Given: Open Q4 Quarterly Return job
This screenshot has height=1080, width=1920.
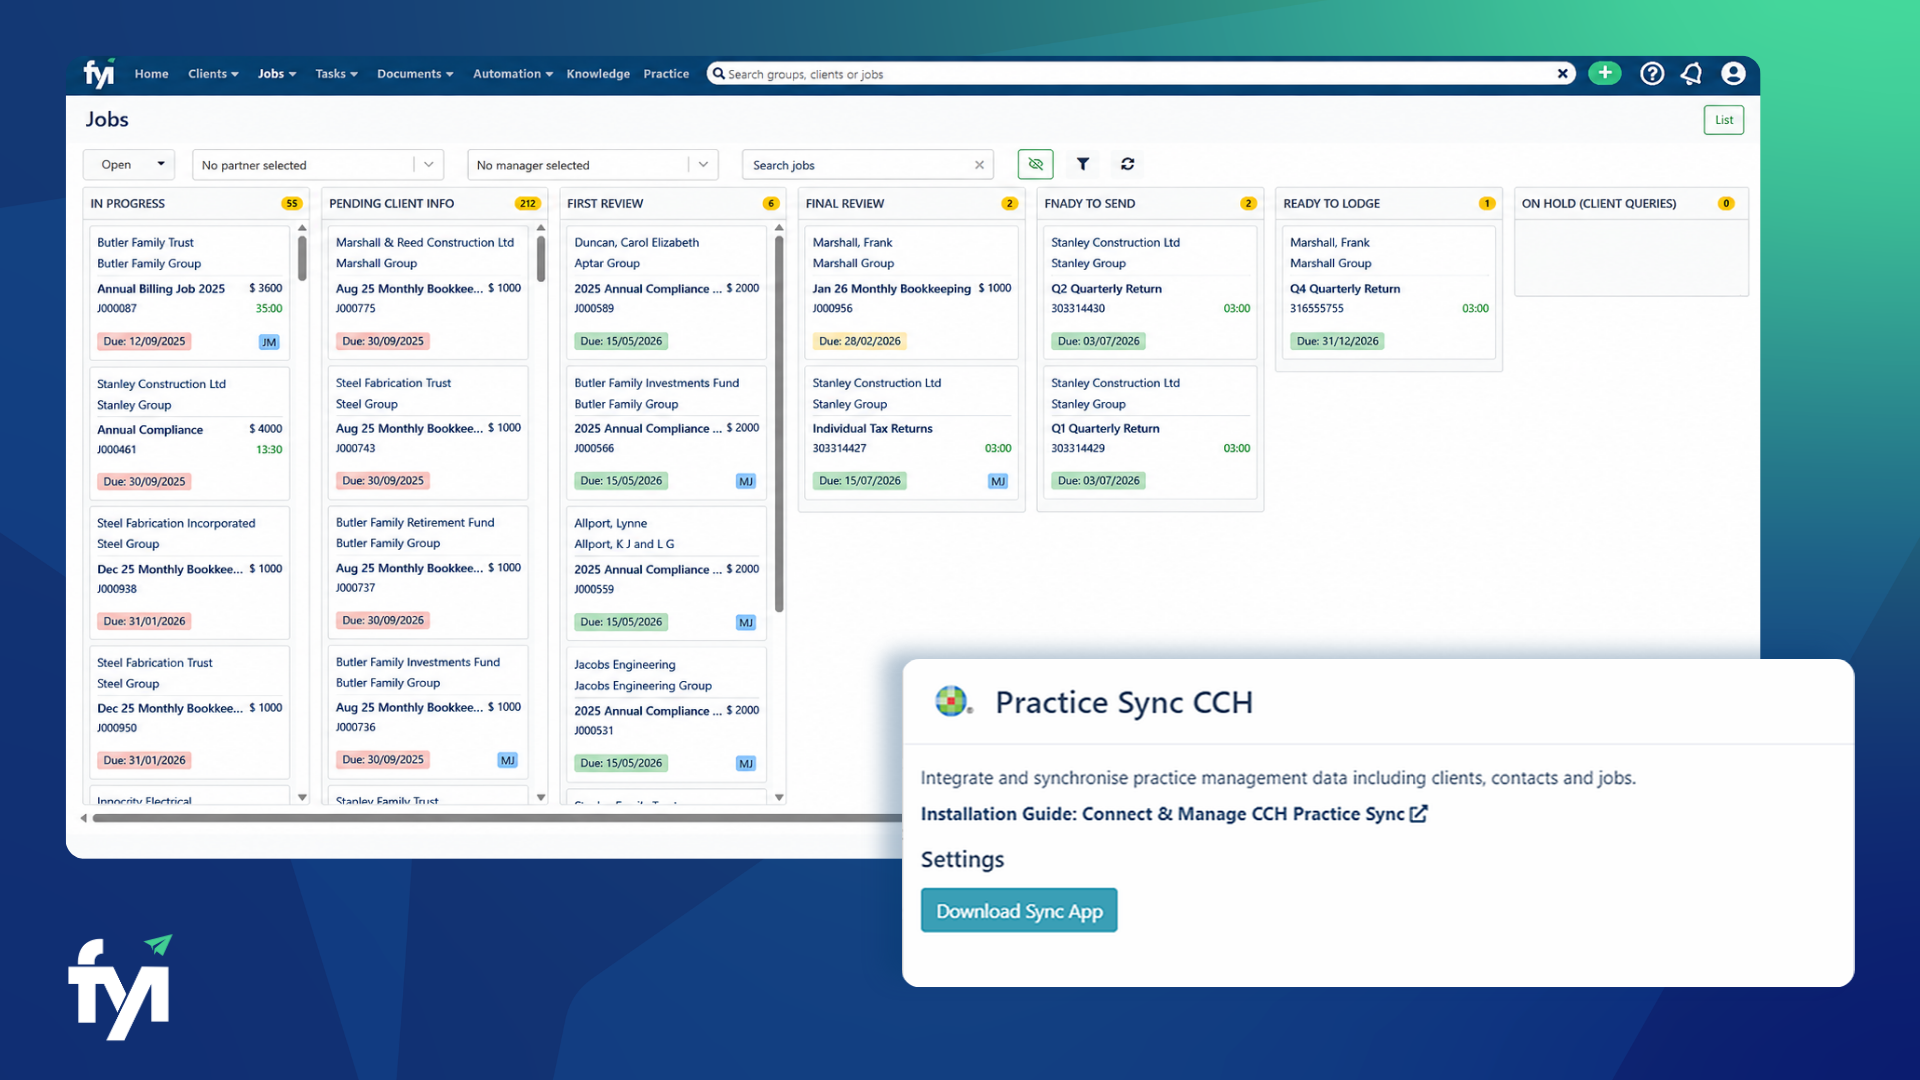Looking at the screenshot, I should point(1345,289).
